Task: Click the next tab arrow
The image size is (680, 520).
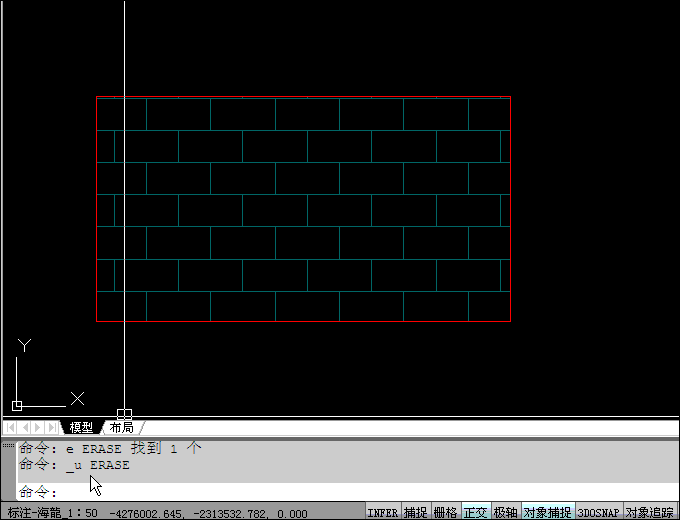Action: [x=38, y=428]
